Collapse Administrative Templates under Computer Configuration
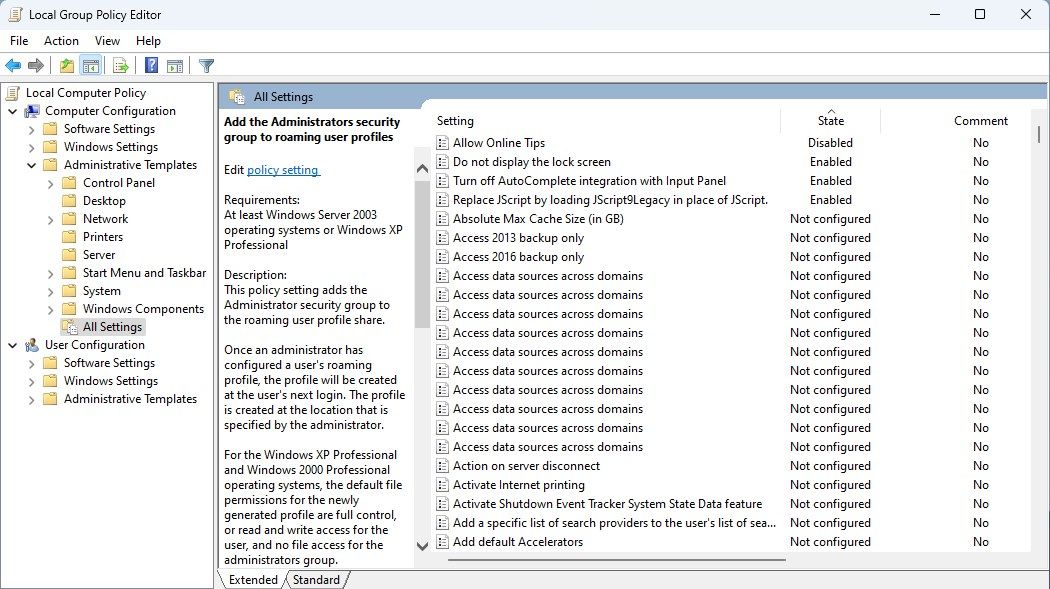The height and width of the screenshot is (589, 1050). coord(31,165)
